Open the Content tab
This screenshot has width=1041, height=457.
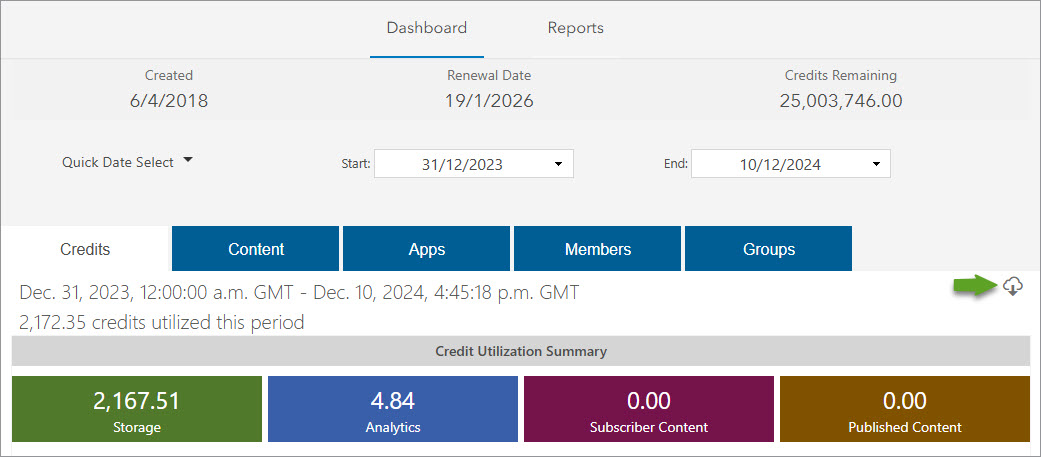256,249
